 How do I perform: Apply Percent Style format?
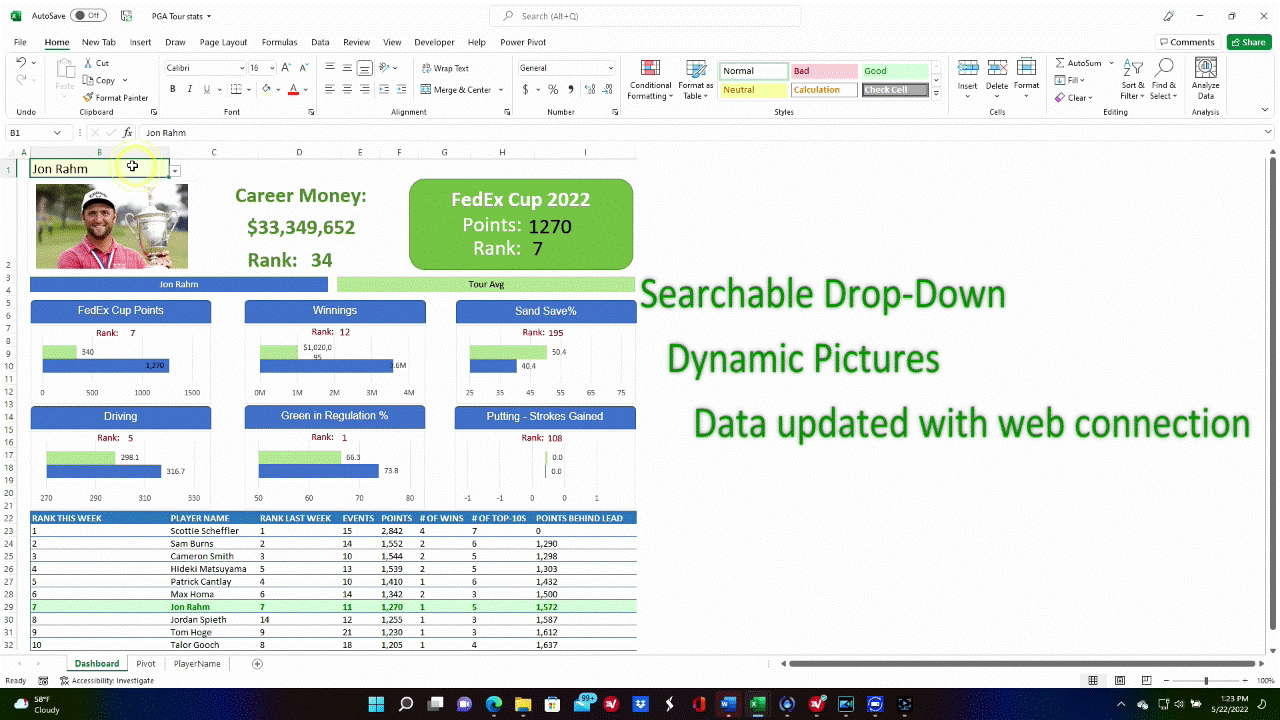pyautogui.click(x=552, y=89)
